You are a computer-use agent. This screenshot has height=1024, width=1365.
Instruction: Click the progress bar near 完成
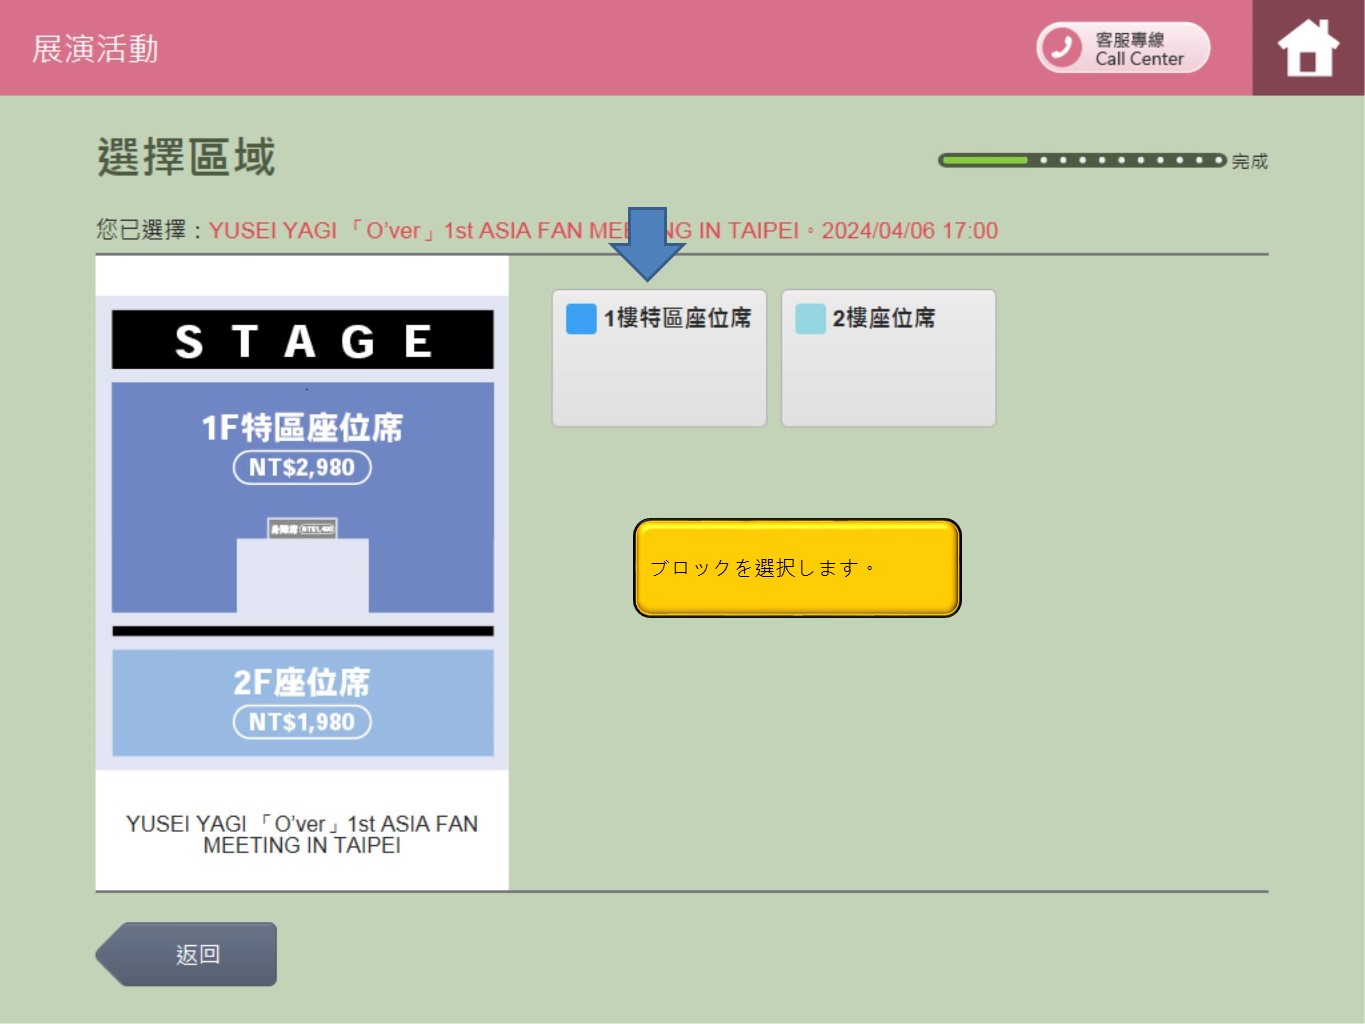1082,160
